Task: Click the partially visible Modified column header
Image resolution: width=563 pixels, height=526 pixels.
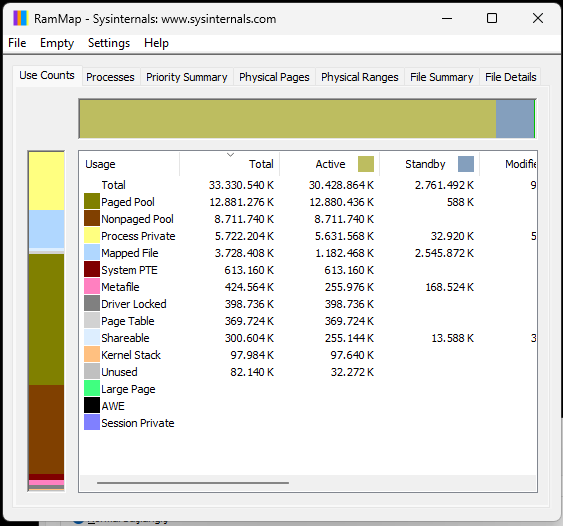Action: tap(508, 164)
